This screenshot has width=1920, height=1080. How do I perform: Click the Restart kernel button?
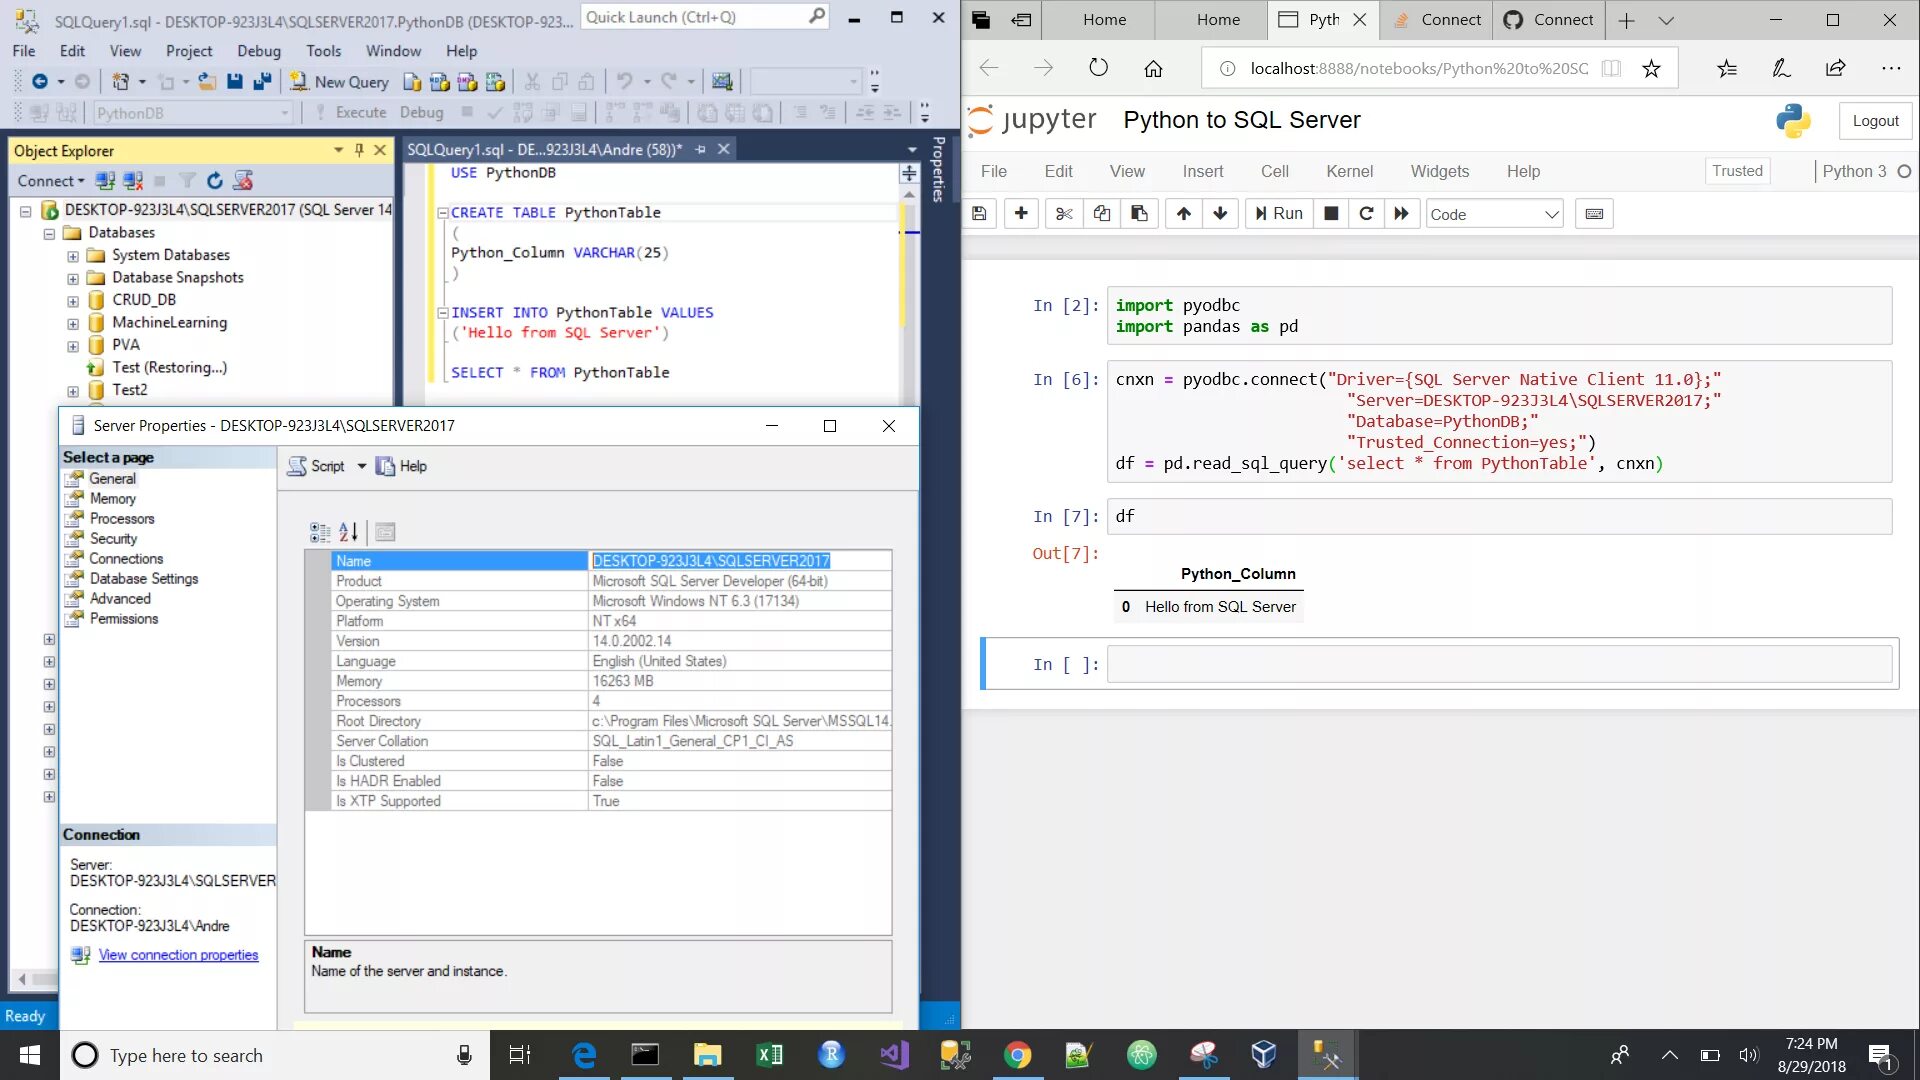pyautogui.click(x=1365, y=214)
